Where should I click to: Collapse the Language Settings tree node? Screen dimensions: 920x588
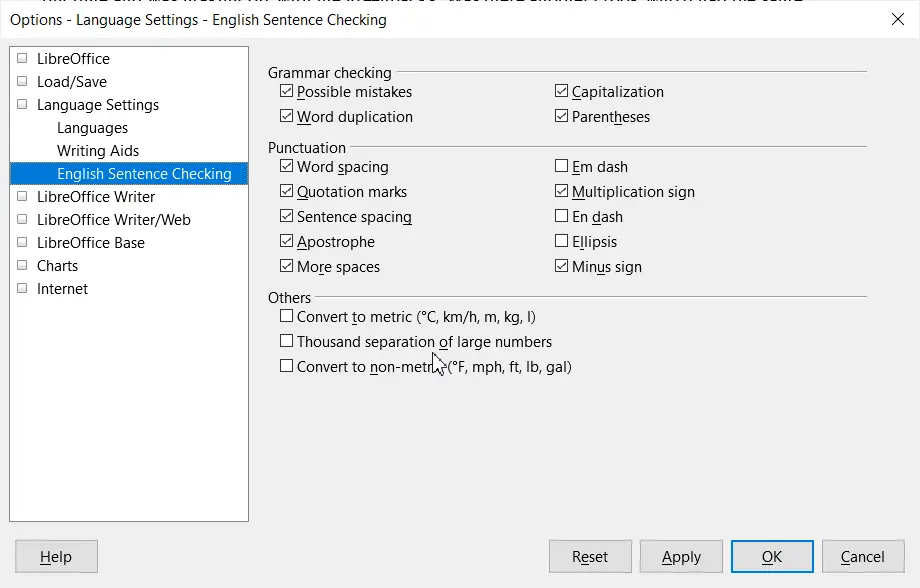[22, 105]
